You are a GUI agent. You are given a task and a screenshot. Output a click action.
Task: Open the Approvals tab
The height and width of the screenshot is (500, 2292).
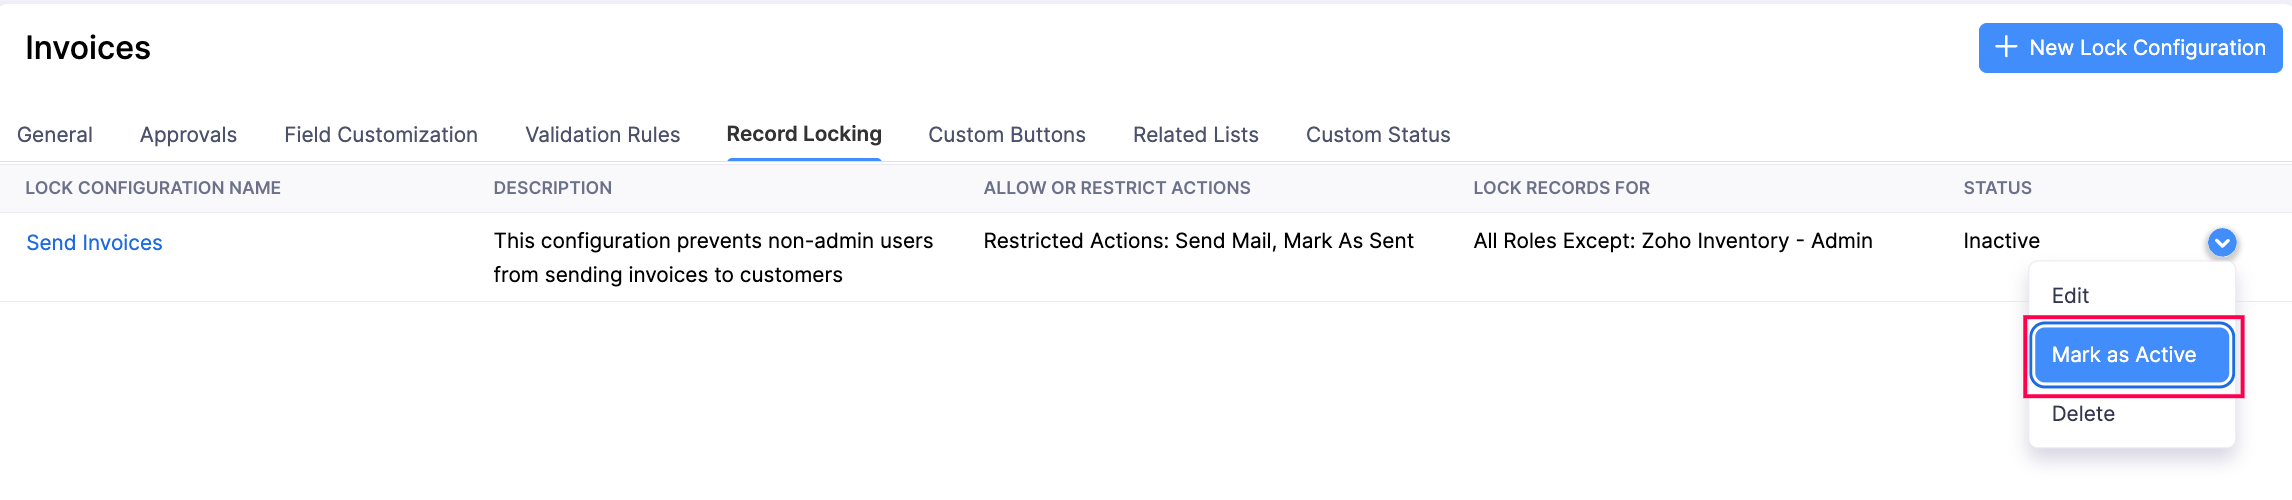pyautogui.click(x=188, y=135)
